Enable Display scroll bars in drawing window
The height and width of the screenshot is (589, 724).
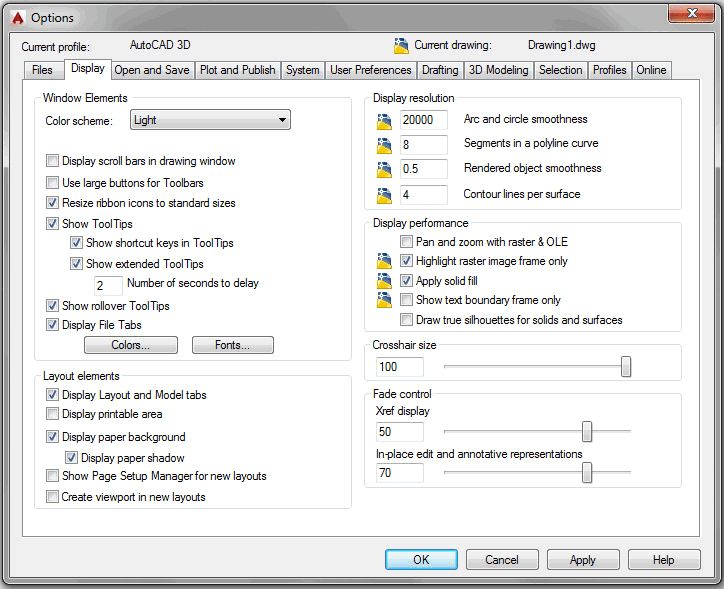(53, 161)
